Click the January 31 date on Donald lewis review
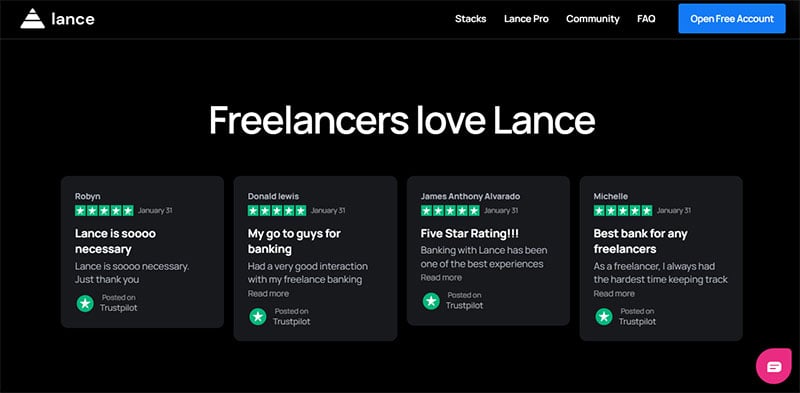The height and width of the screenshot is (393, 800). click(328, 210)
